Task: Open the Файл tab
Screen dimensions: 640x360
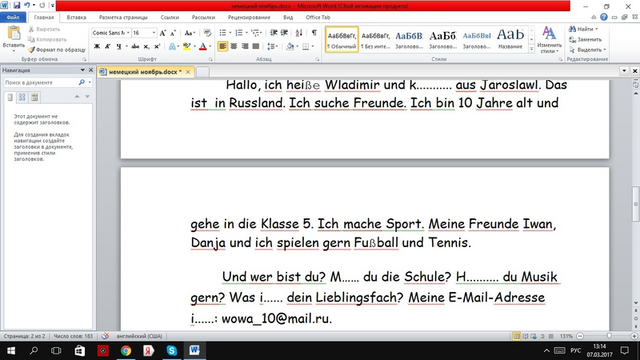Action: pos(13,18)
